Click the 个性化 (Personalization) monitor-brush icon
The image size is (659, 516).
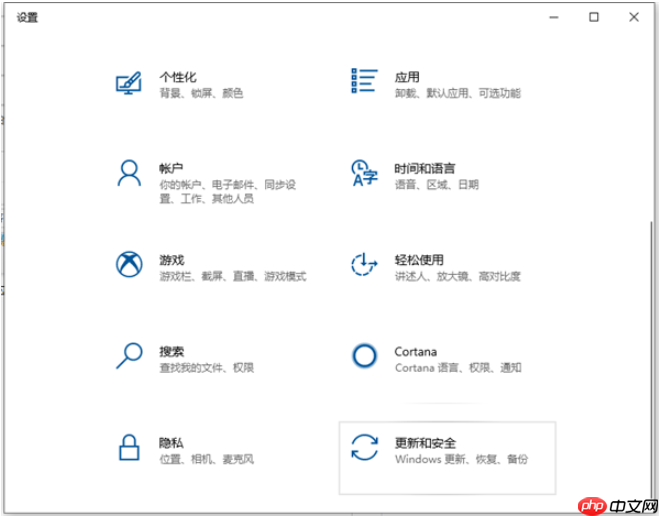[x=129, y=84]
